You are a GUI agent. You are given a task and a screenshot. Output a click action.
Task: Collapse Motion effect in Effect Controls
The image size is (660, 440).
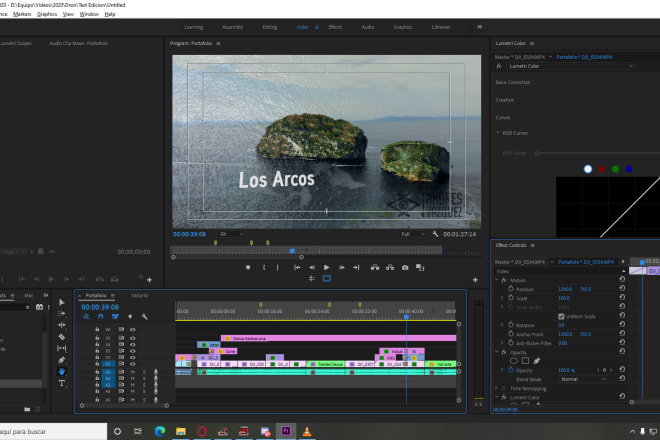(x=497, y=280)
